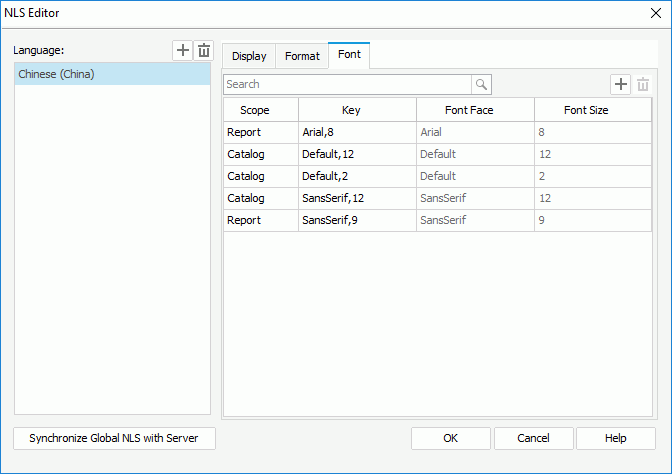Close the NLS Editor dialog
Screen dimensions: 672x474
(x=656, y=13)
